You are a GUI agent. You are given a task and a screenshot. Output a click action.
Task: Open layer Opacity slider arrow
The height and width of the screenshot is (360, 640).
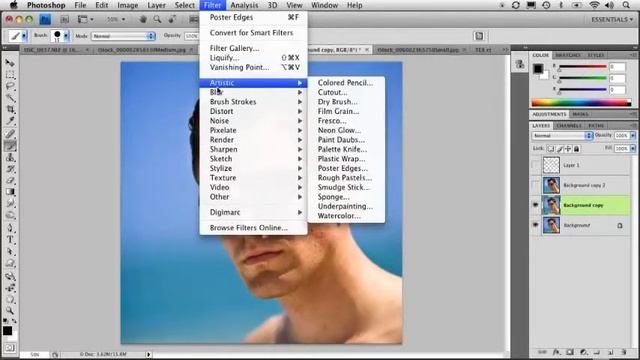click(x=633, y=136)
